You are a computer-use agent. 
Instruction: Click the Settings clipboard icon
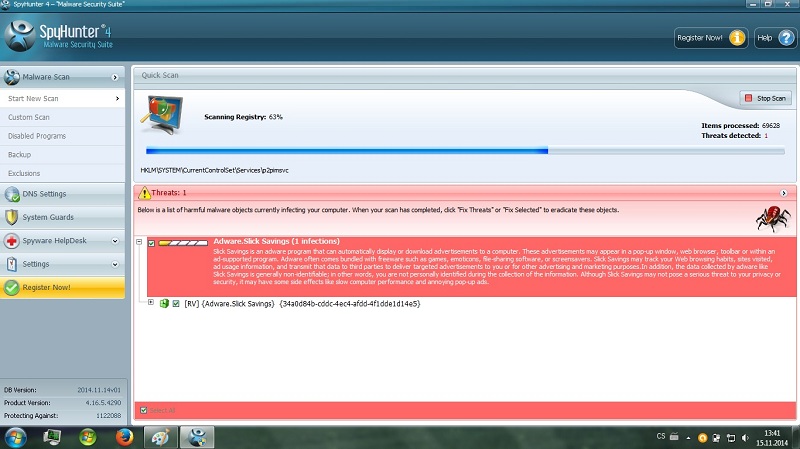(12, 264)
